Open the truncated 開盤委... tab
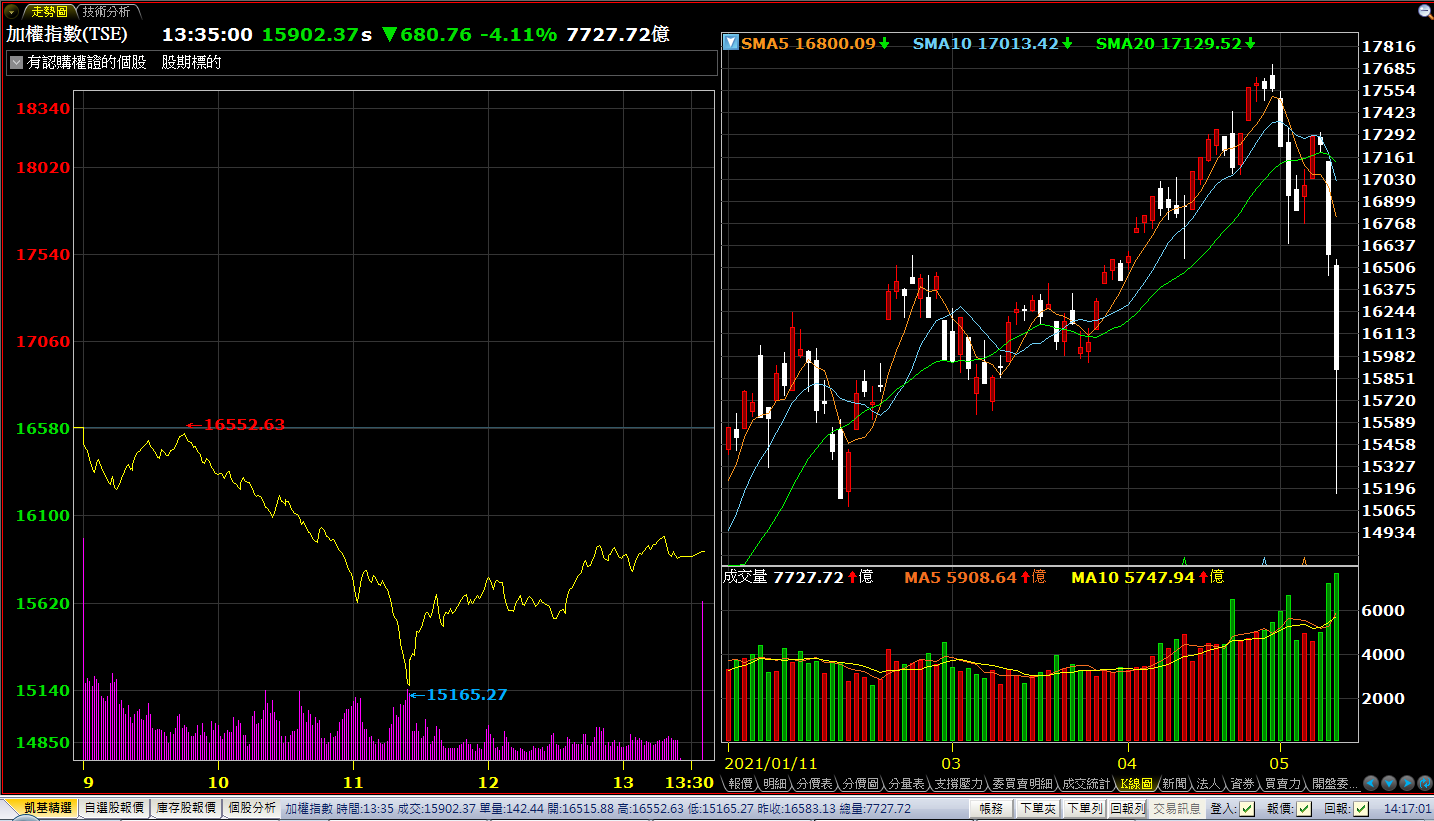Viewport: 1434px width, 821px height. pyautogui.click(x=1335, y=784)
